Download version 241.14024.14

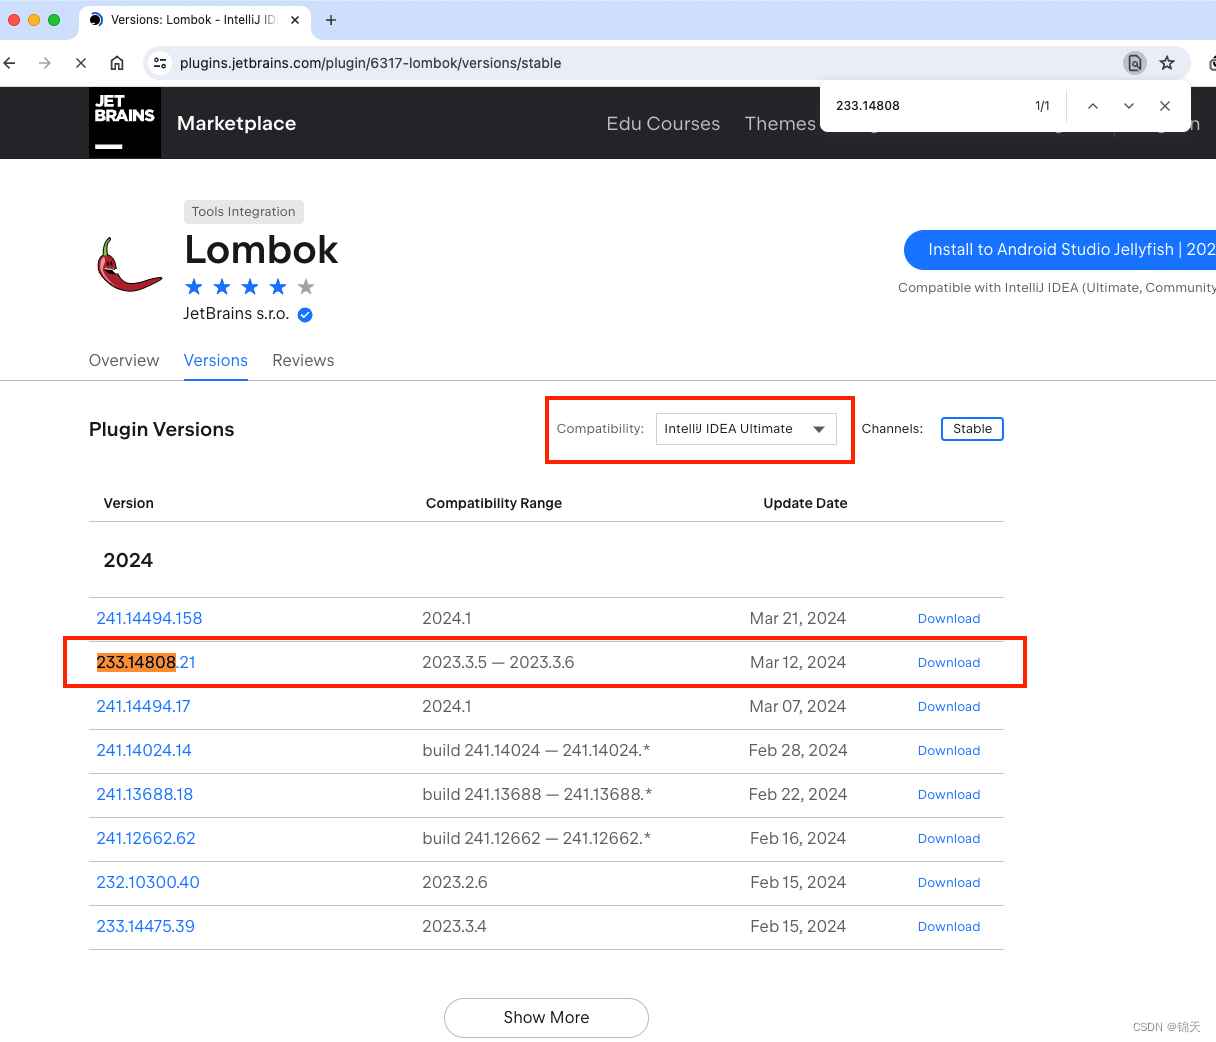click(949, 751)
